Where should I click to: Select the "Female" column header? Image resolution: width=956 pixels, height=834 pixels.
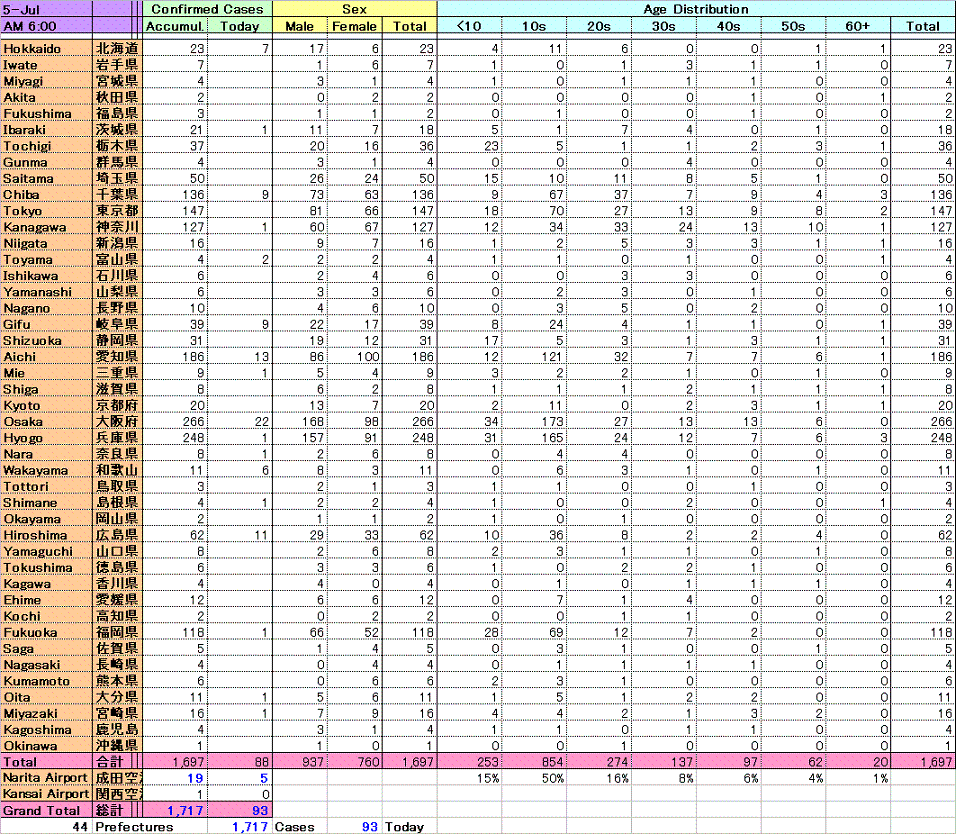coord(355,26)
